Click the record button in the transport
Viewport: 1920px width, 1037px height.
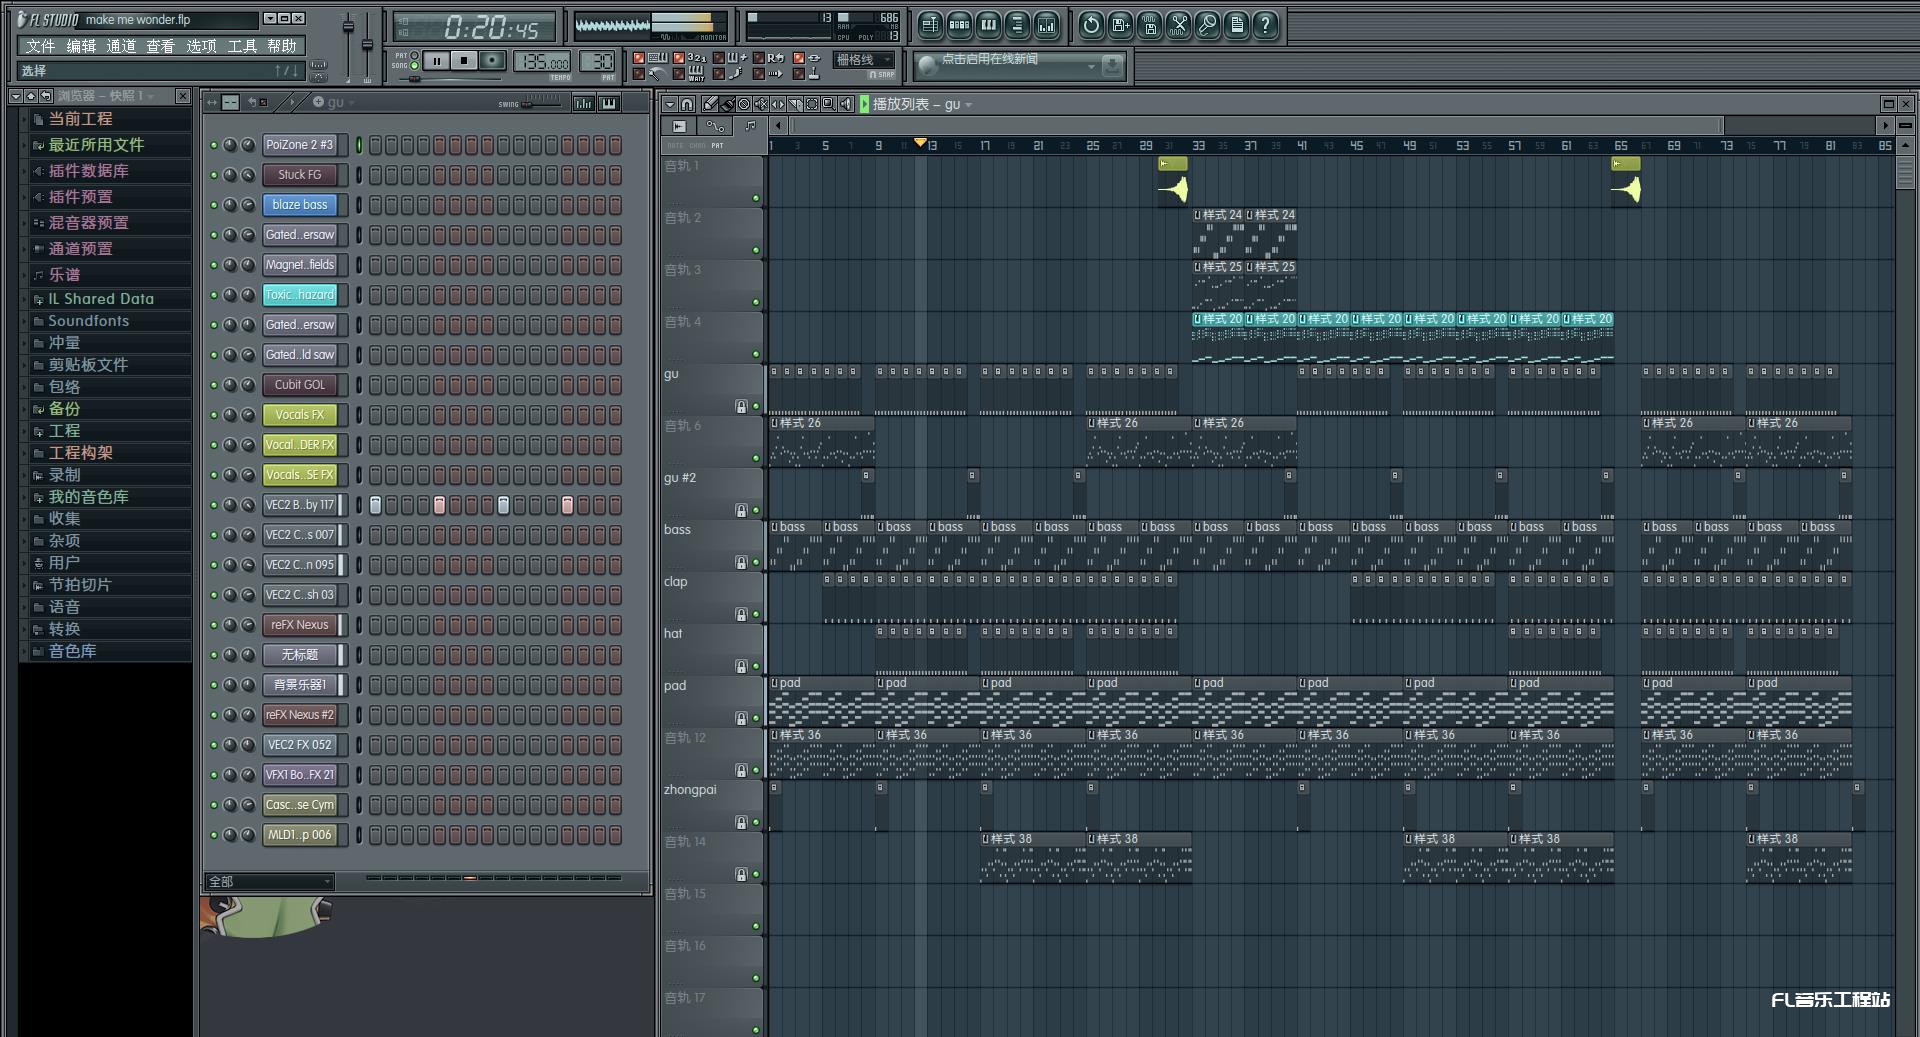pos(492,61)
